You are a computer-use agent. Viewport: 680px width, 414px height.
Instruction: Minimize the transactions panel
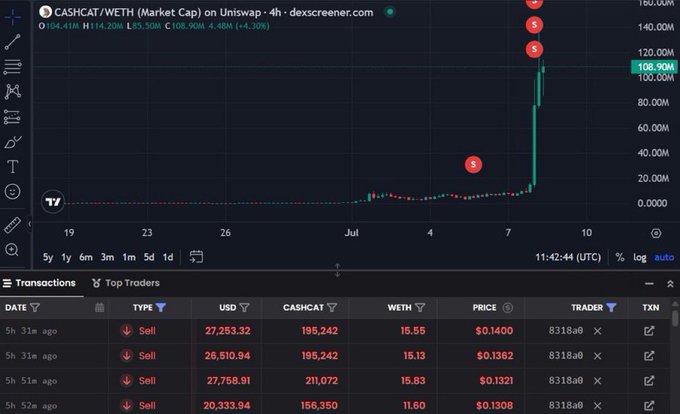click(649, 284)
